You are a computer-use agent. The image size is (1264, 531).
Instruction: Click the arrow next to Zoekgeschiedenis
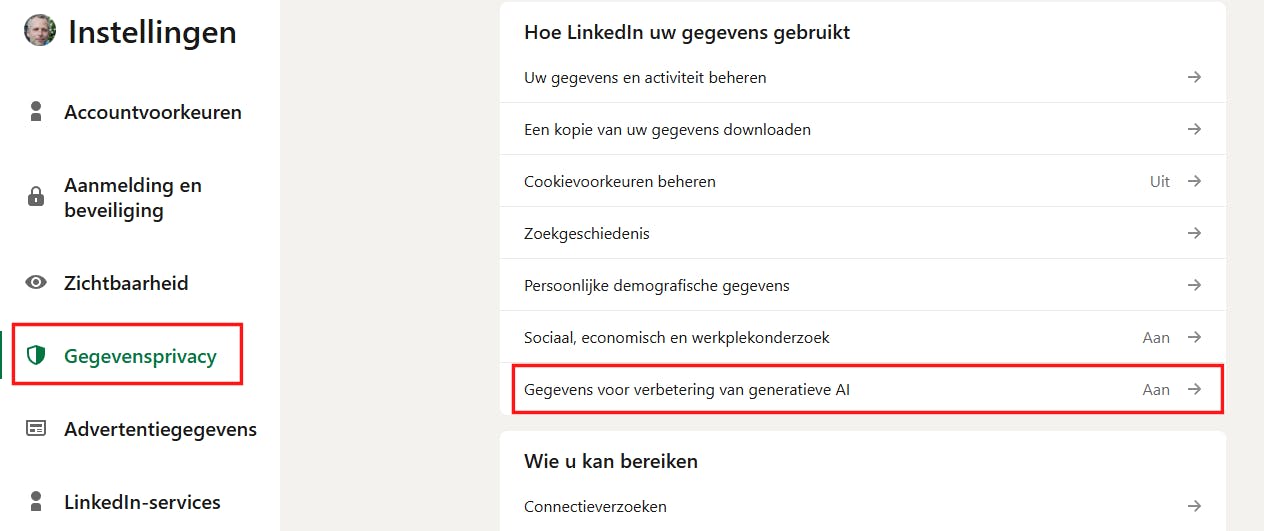pos(1194,233)
